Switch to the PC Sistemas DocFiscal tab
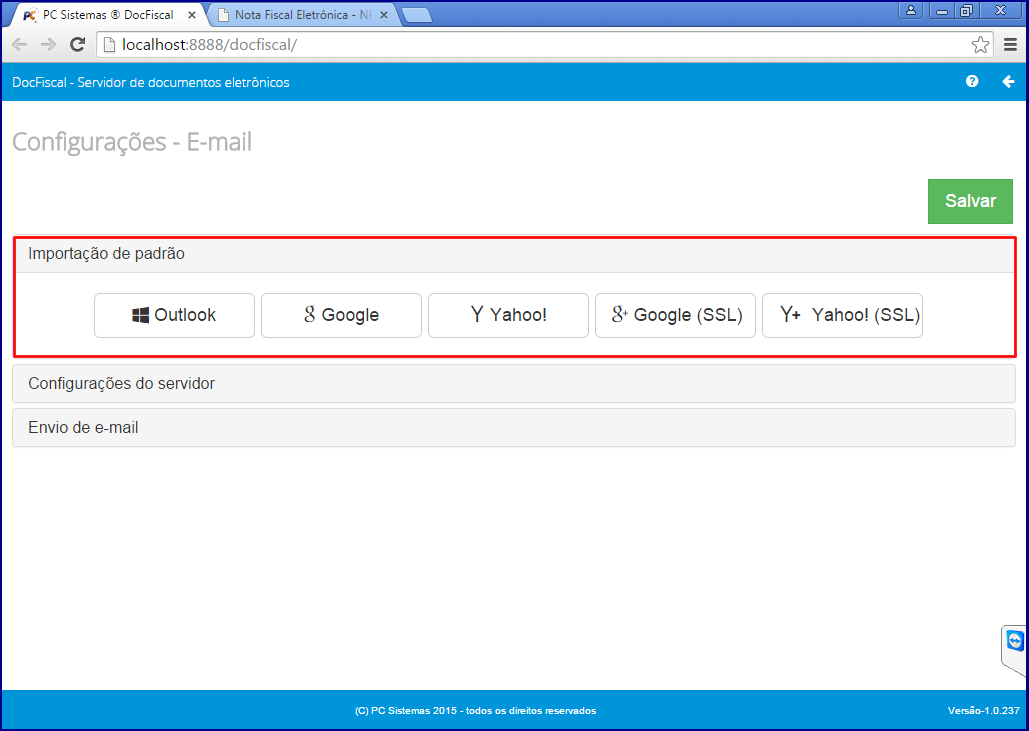Viewport: 1029px width, 731px height. 108,14
